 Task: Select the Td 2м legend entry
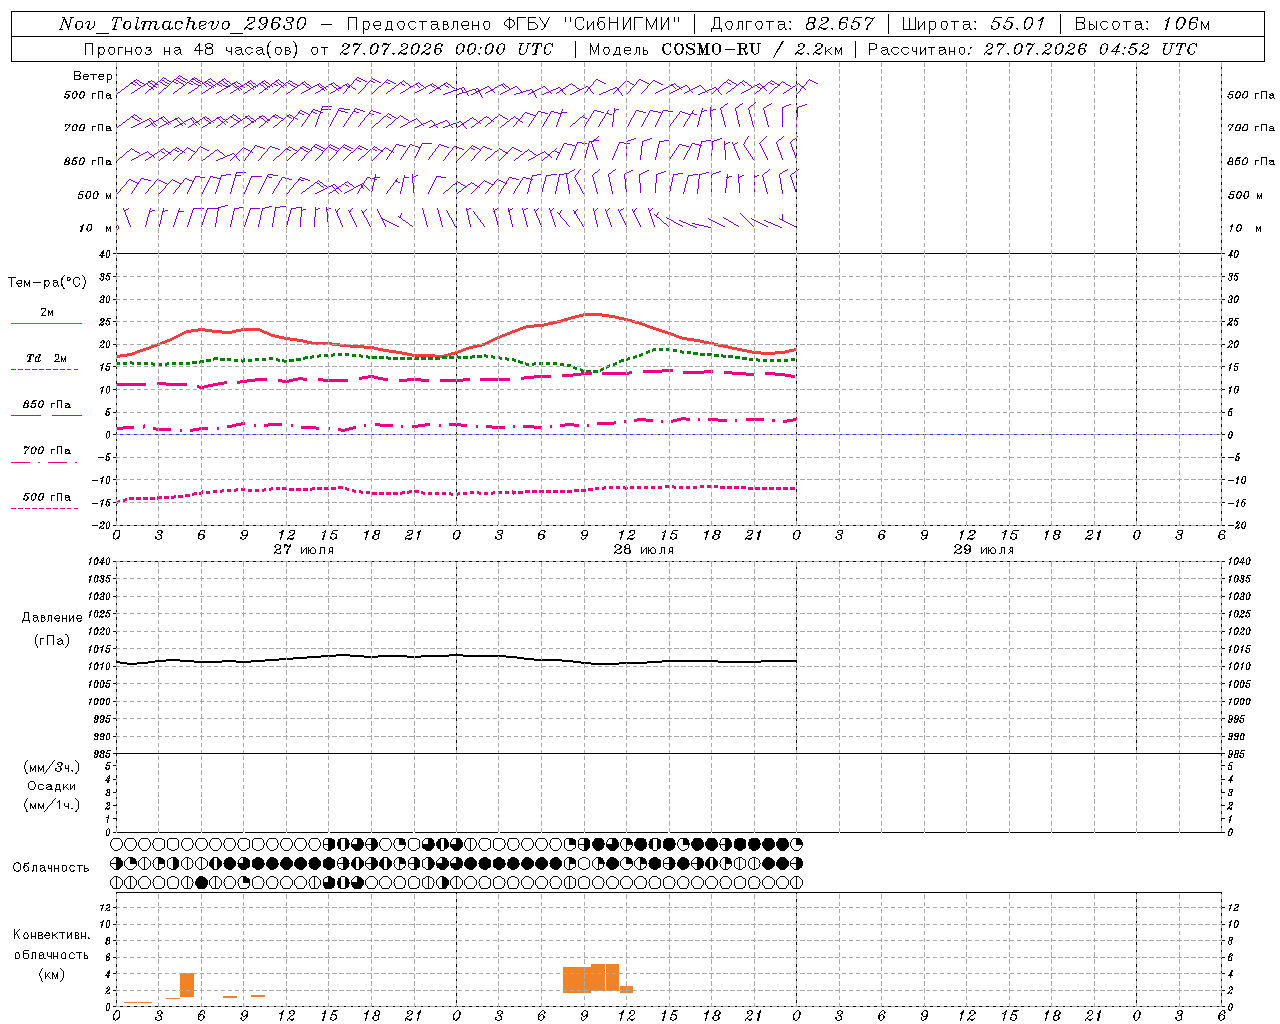[46, 363]
